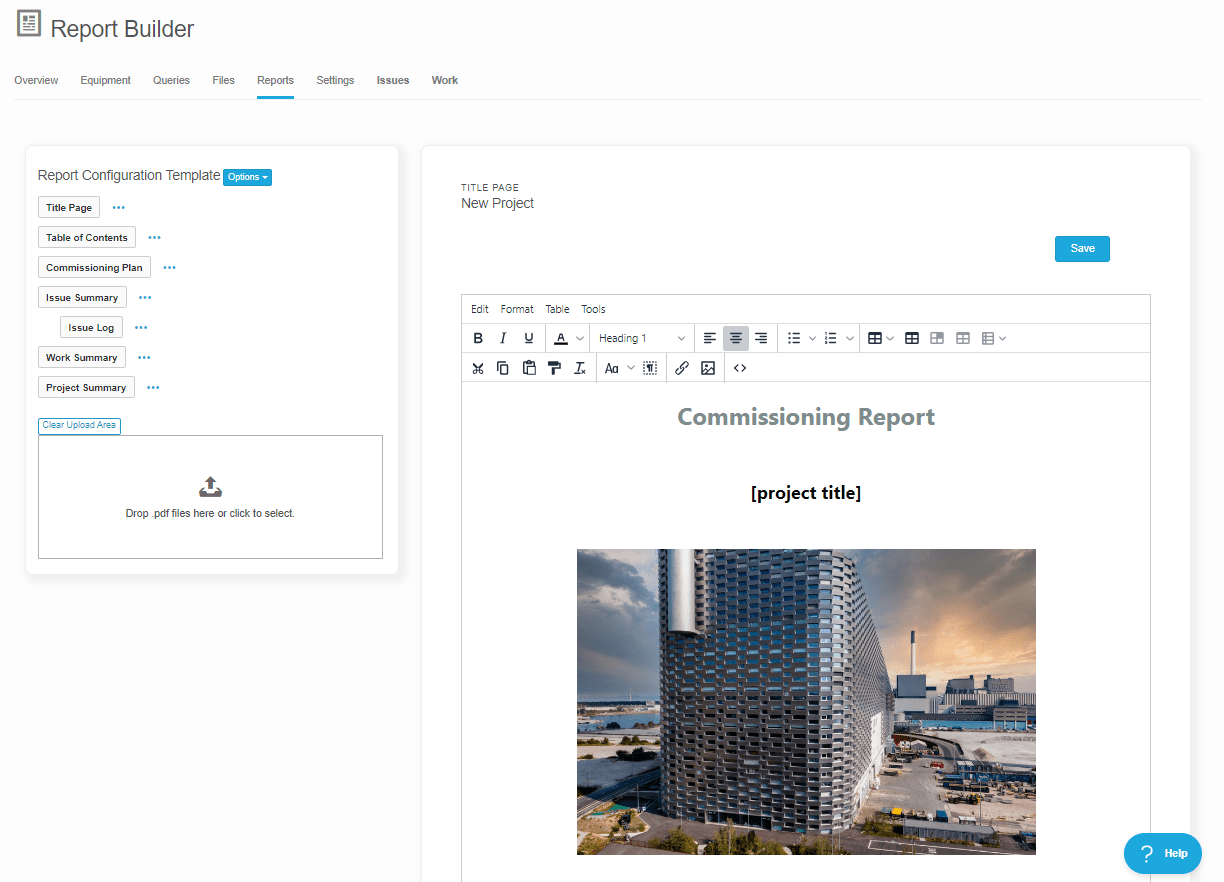Open the Heading 1 format dropdown
Viewport: 1224px width, 882px height.
click(642, 338)
